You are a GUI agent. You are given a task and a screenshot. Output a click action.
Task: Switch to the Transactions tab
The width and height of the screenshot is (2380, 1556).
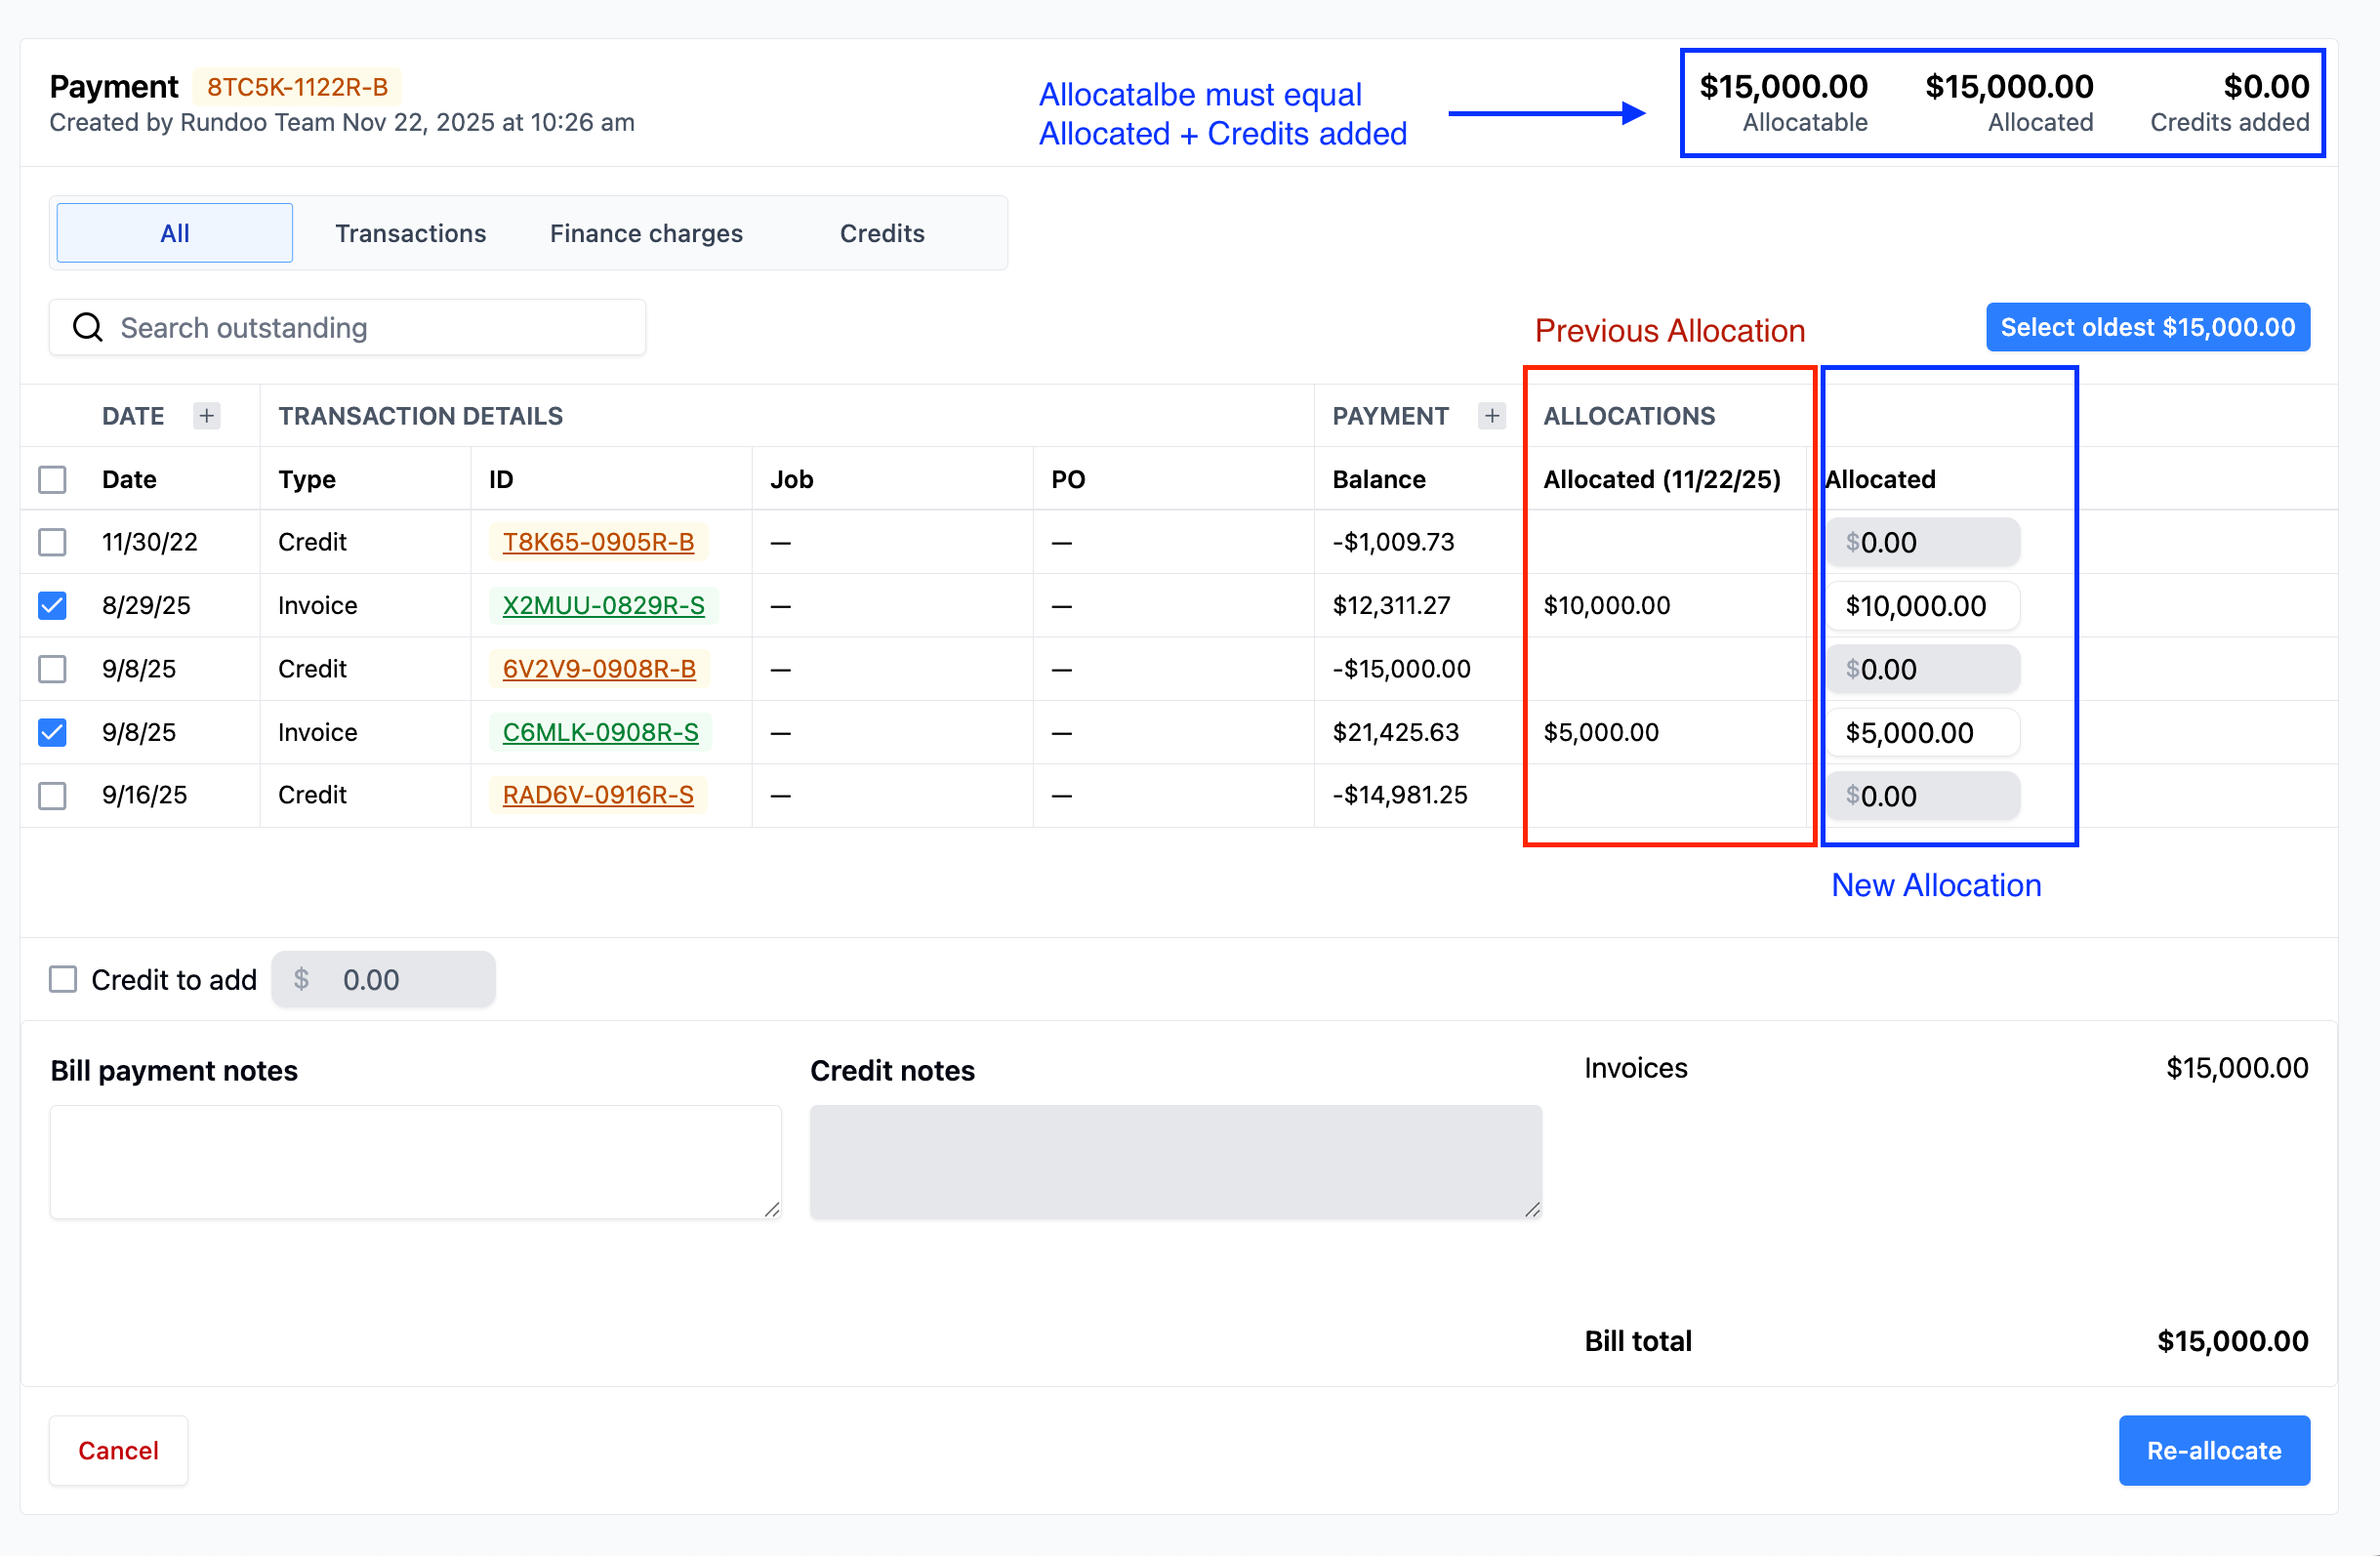point(410,233)
